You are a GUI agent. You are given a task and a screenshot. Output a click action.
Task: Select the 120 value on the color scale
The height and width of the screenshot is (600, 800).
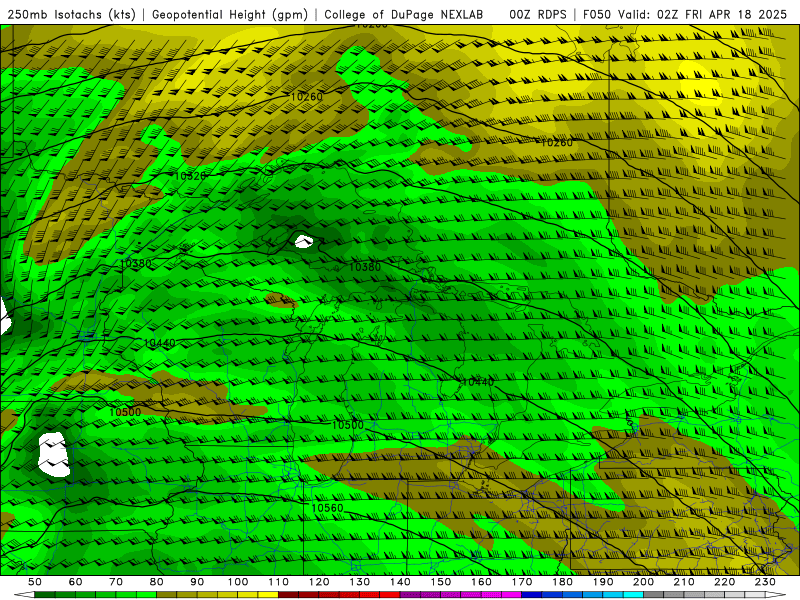[x=319, y=582]
